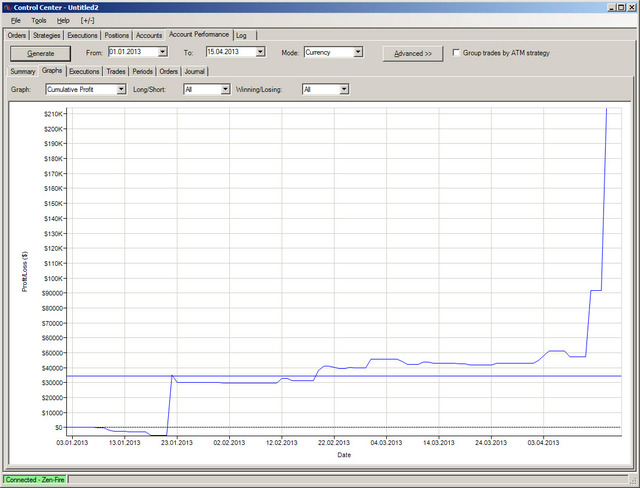Open the top Executions main tab

click(82, 35)
